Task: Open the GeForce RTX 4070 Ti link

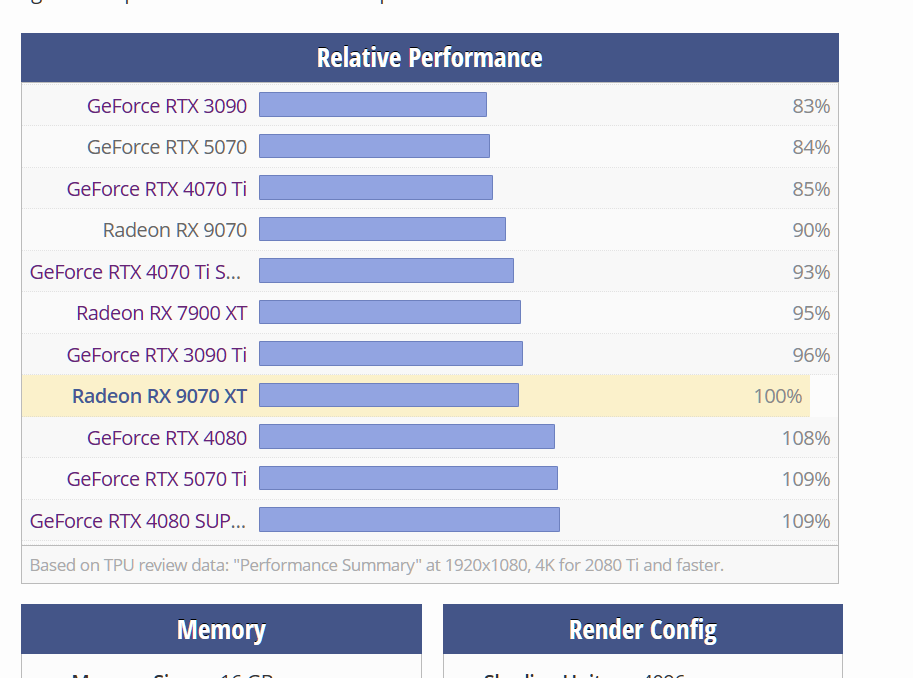Action: pyautogui.click(x=157, y=189)
